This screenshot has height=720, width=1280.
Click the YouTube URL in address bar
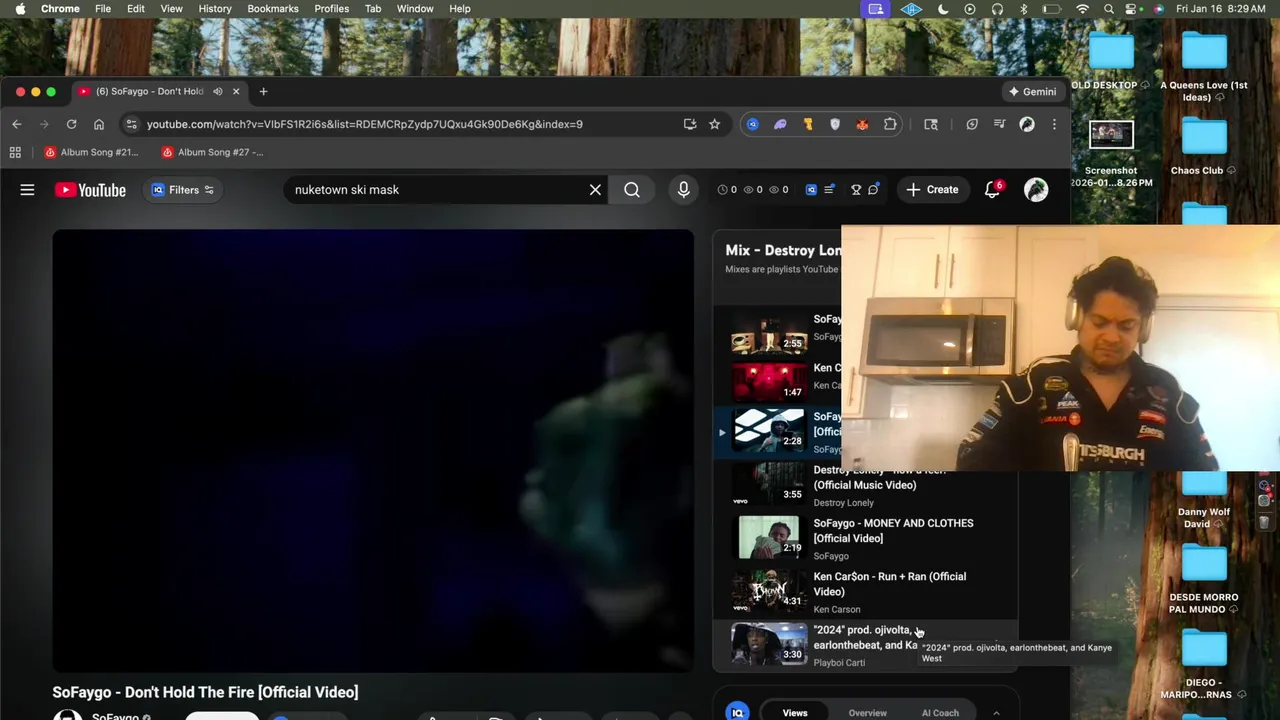pyautogui.click(x=365, y=124)
